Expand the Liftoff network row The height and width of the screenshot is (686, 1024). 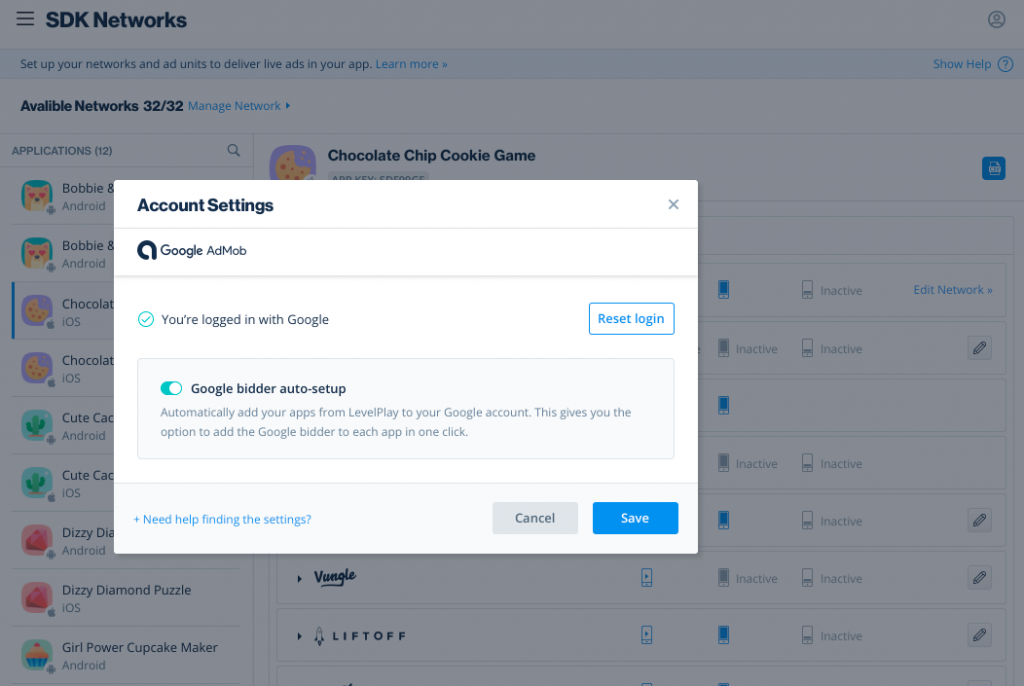click(x=299, y=635)
